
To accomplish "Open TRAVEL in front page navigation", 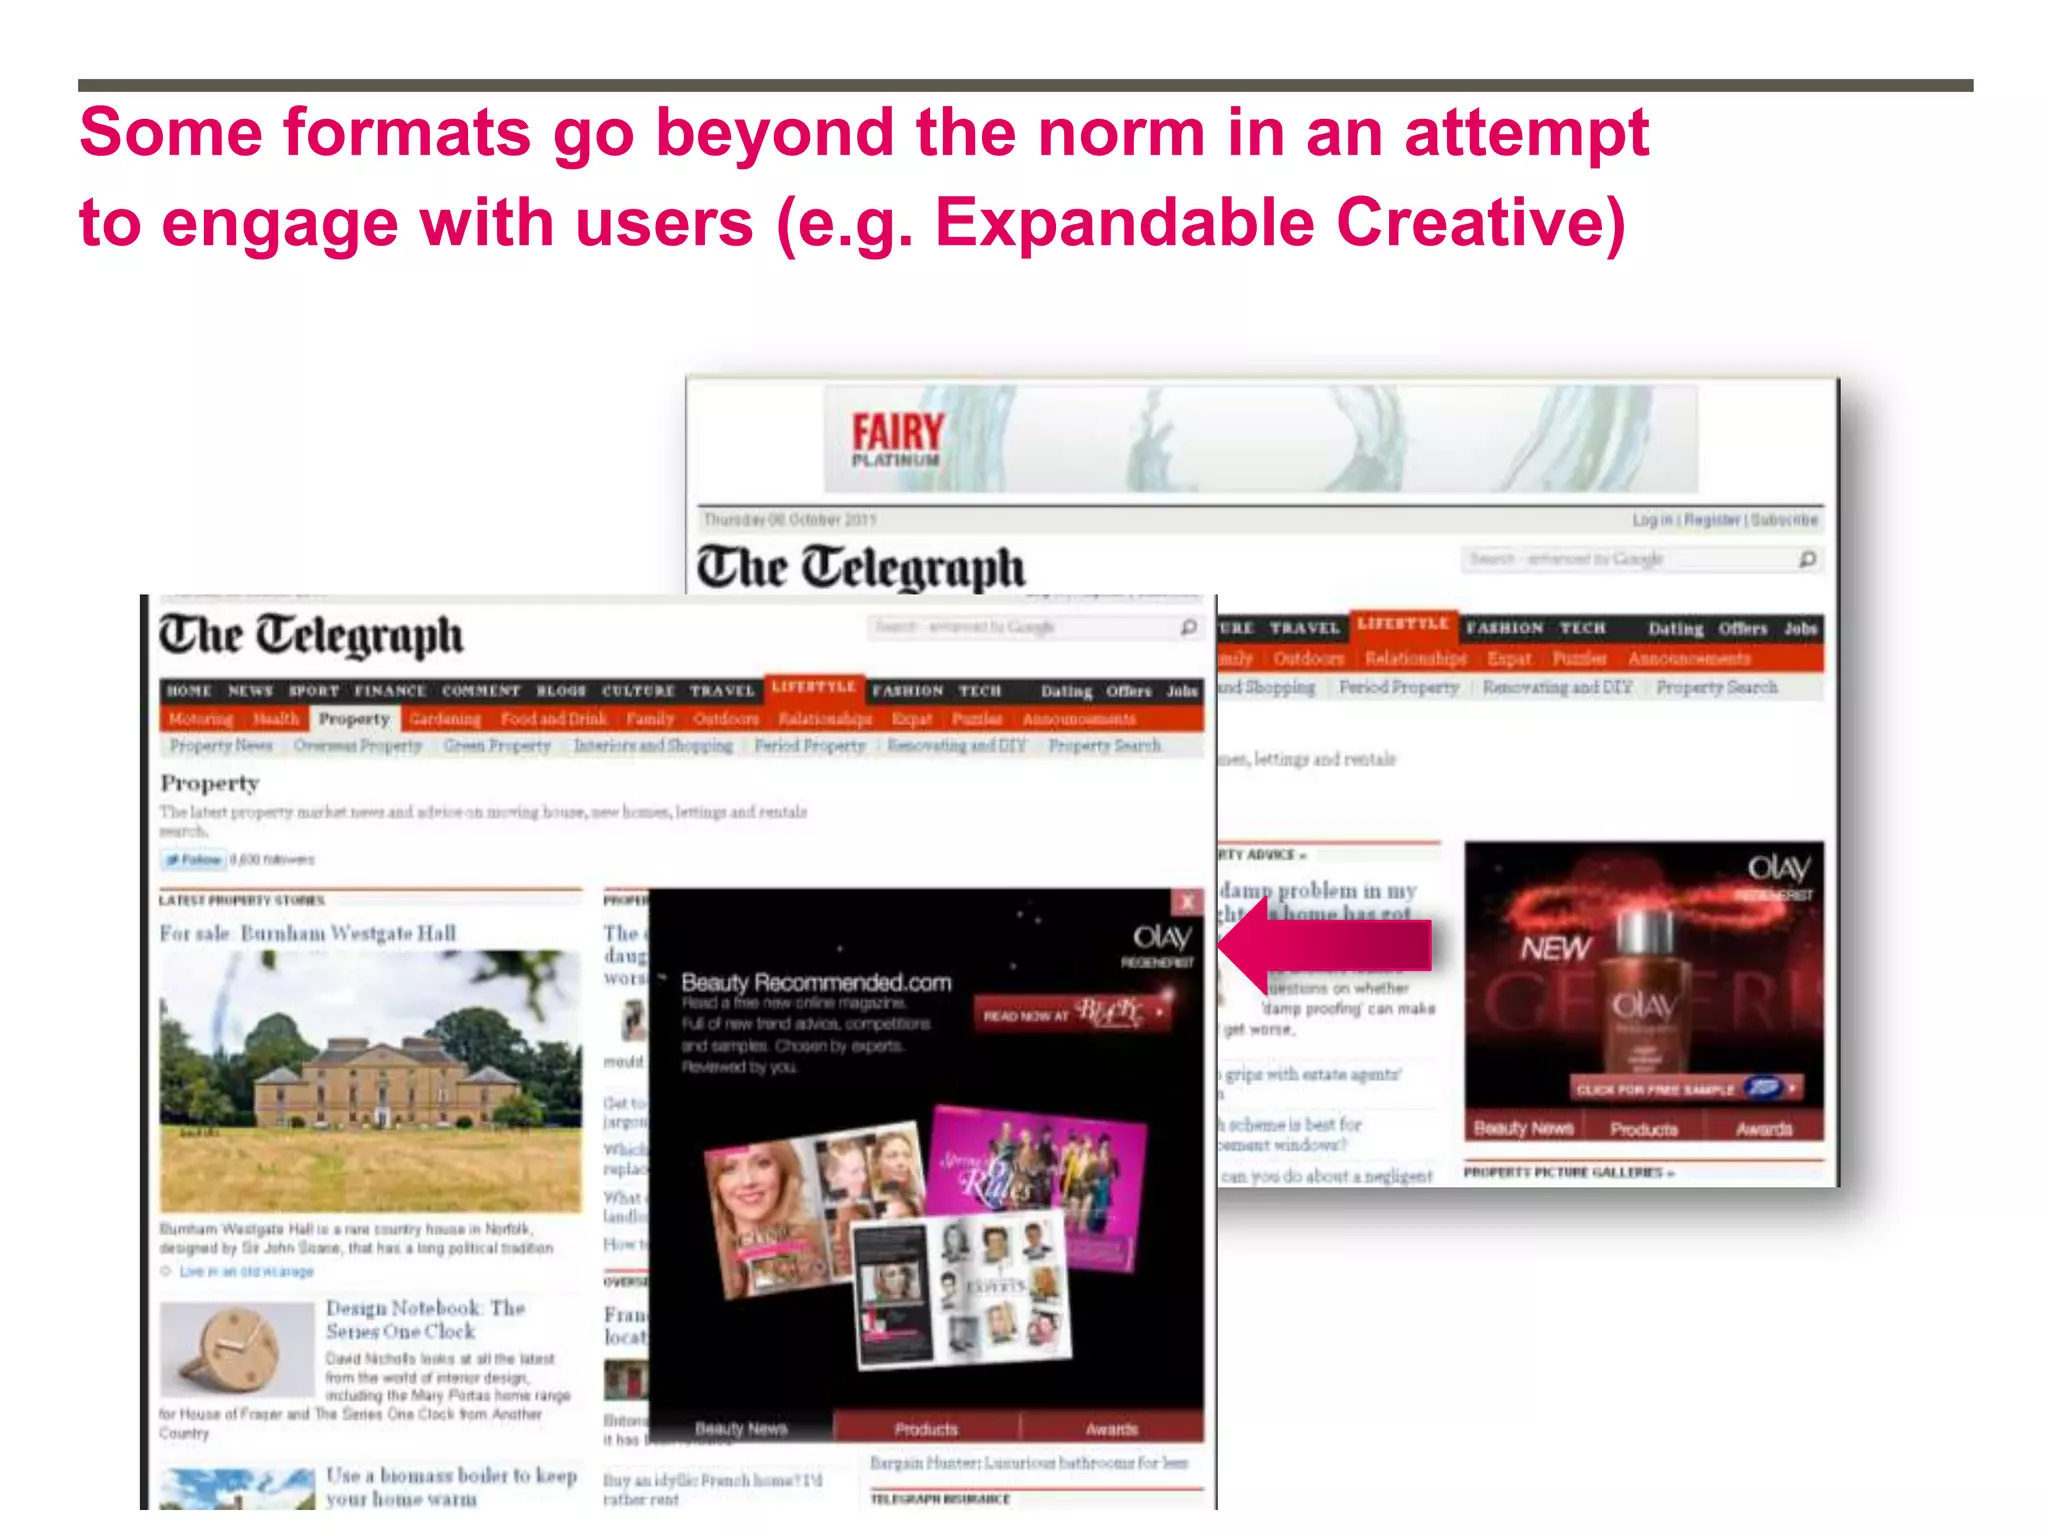I will pos(722,691).
